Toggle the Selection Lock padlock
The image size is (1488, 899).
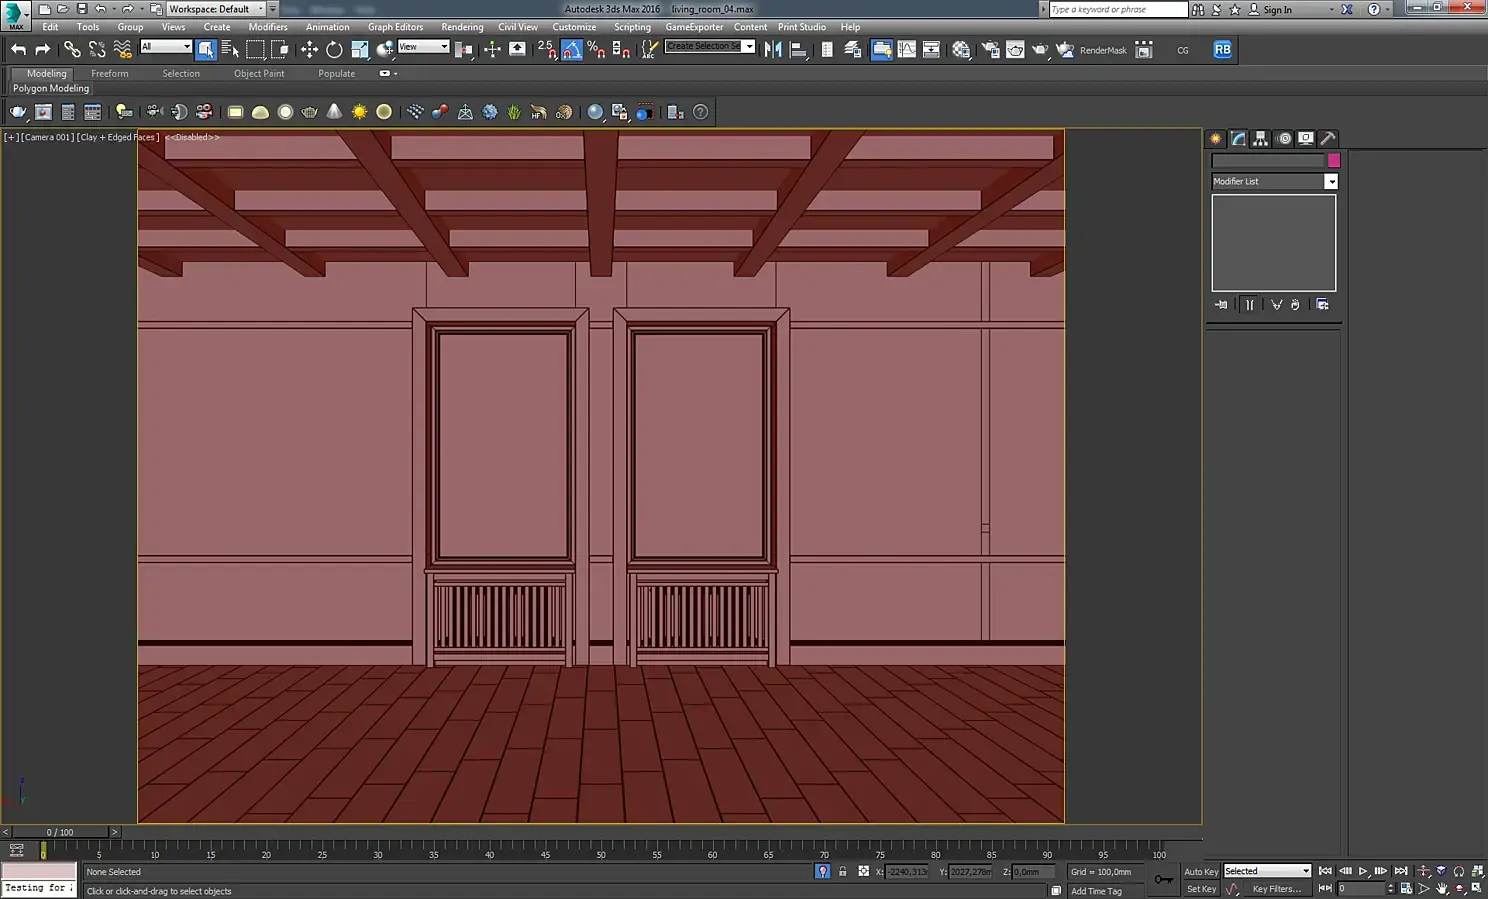pos(842,872)
